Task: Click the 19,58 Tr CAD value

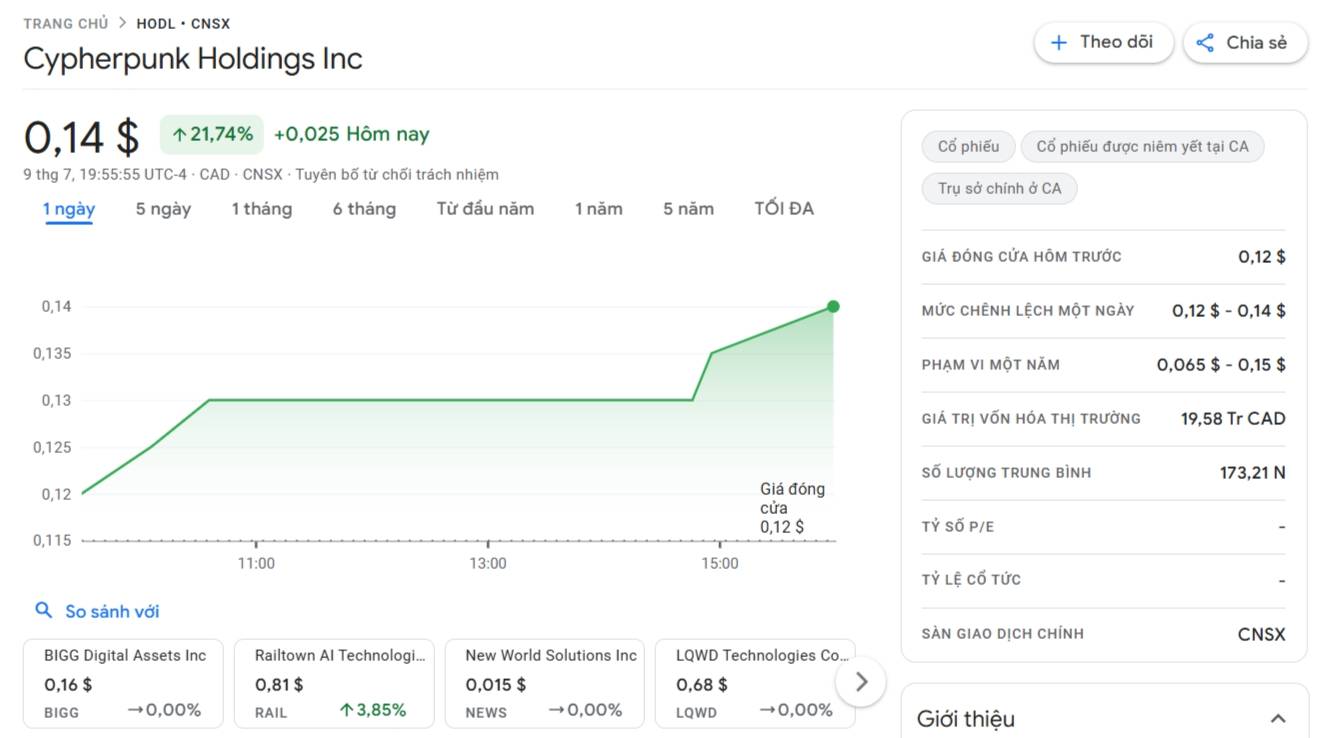Action: pyautogui.click(x=1233, y=419)
